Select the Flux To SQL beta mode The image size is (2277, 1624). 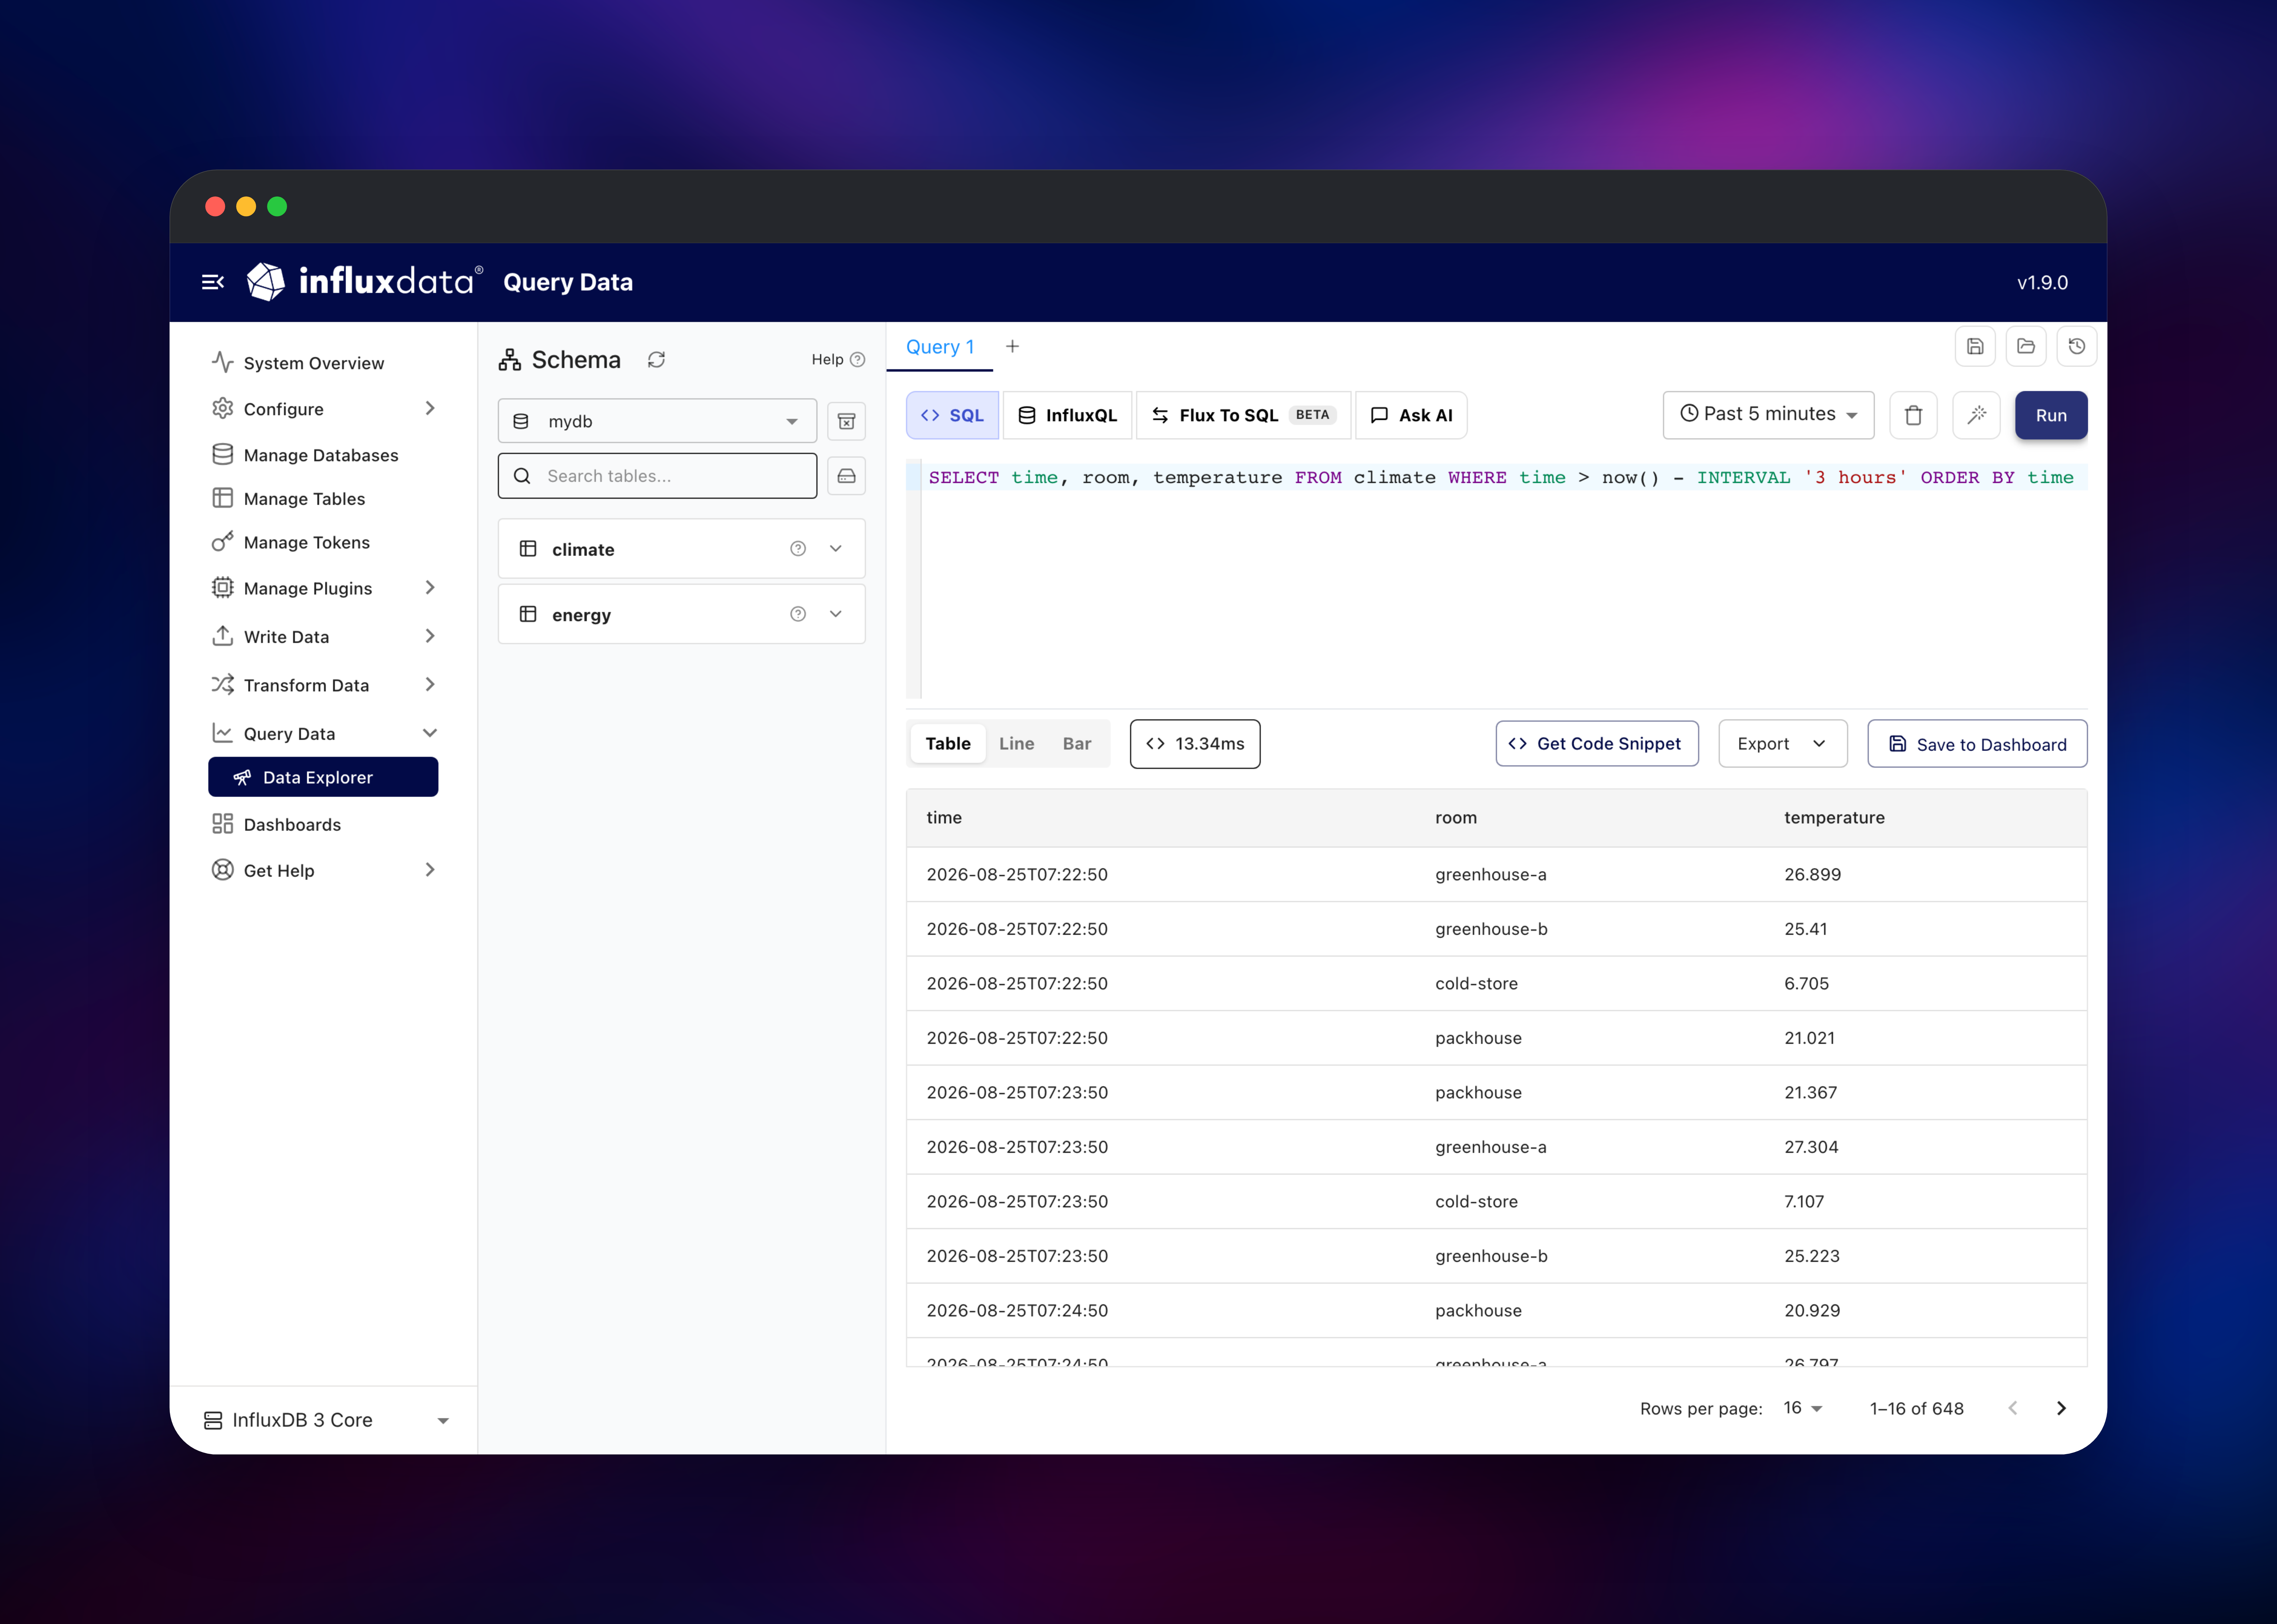click(x=1243, y=415)
